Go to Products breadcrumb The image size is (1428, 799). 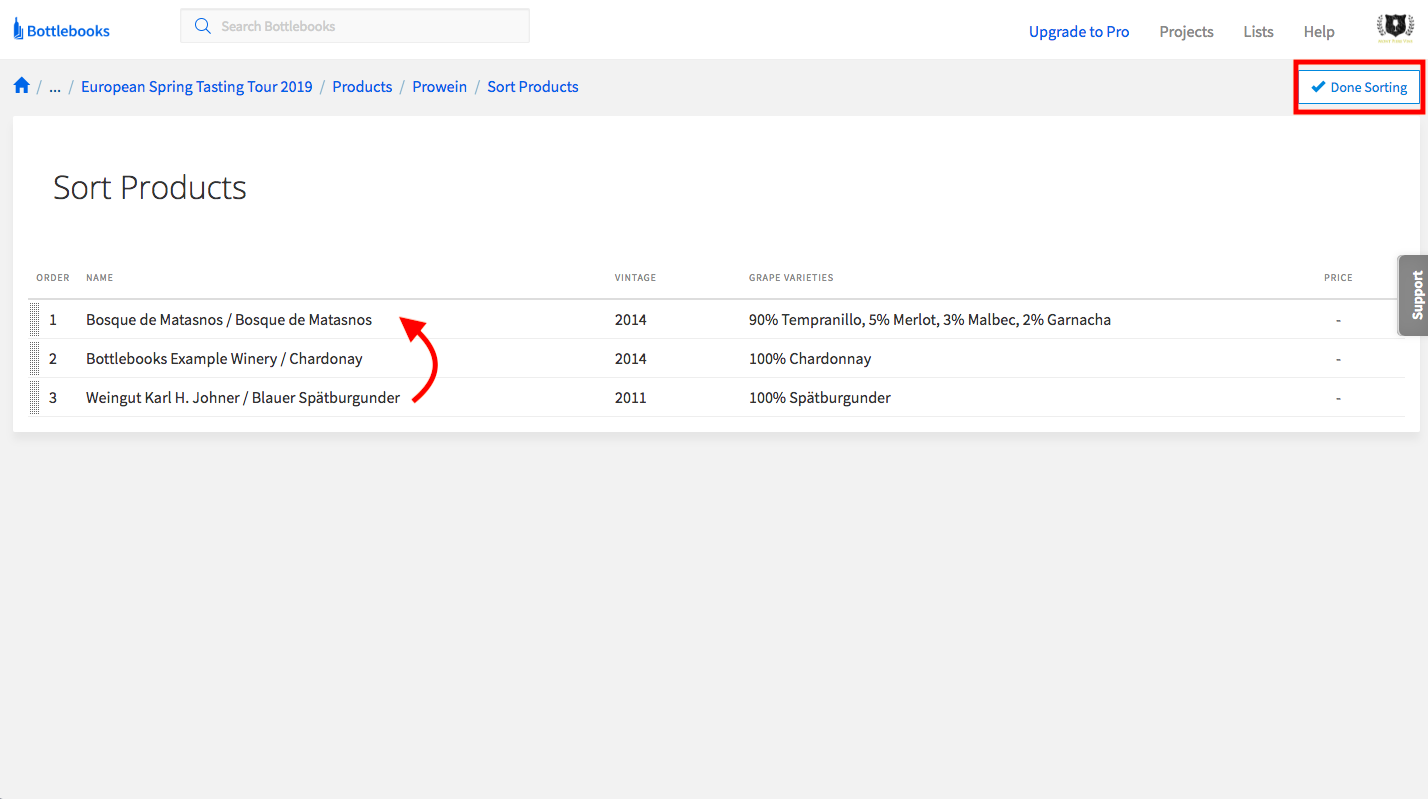pyautogui.click(x=362, y=87)
